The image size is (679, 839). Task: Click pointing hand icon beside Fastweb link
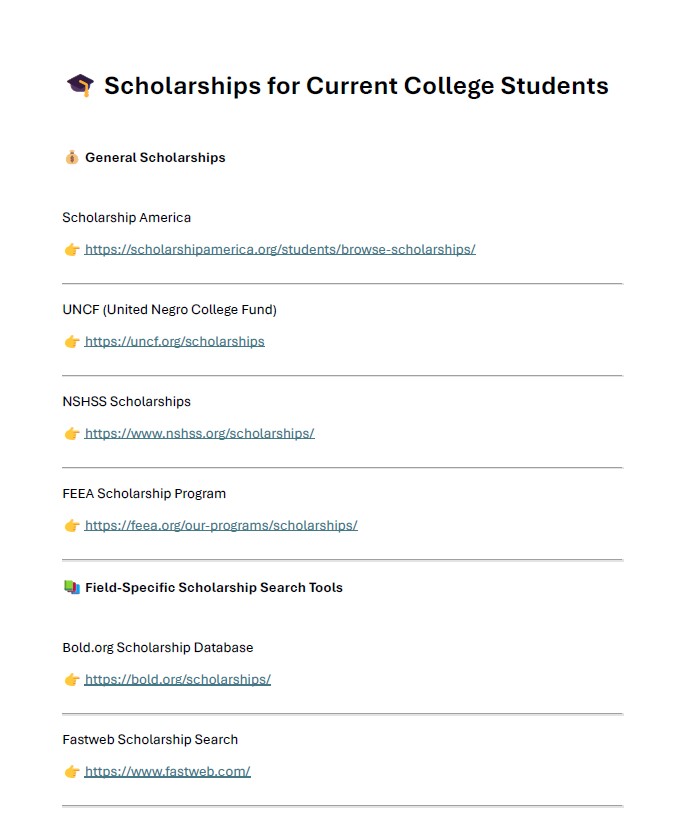pyautogui.click(x=72, y=772)
